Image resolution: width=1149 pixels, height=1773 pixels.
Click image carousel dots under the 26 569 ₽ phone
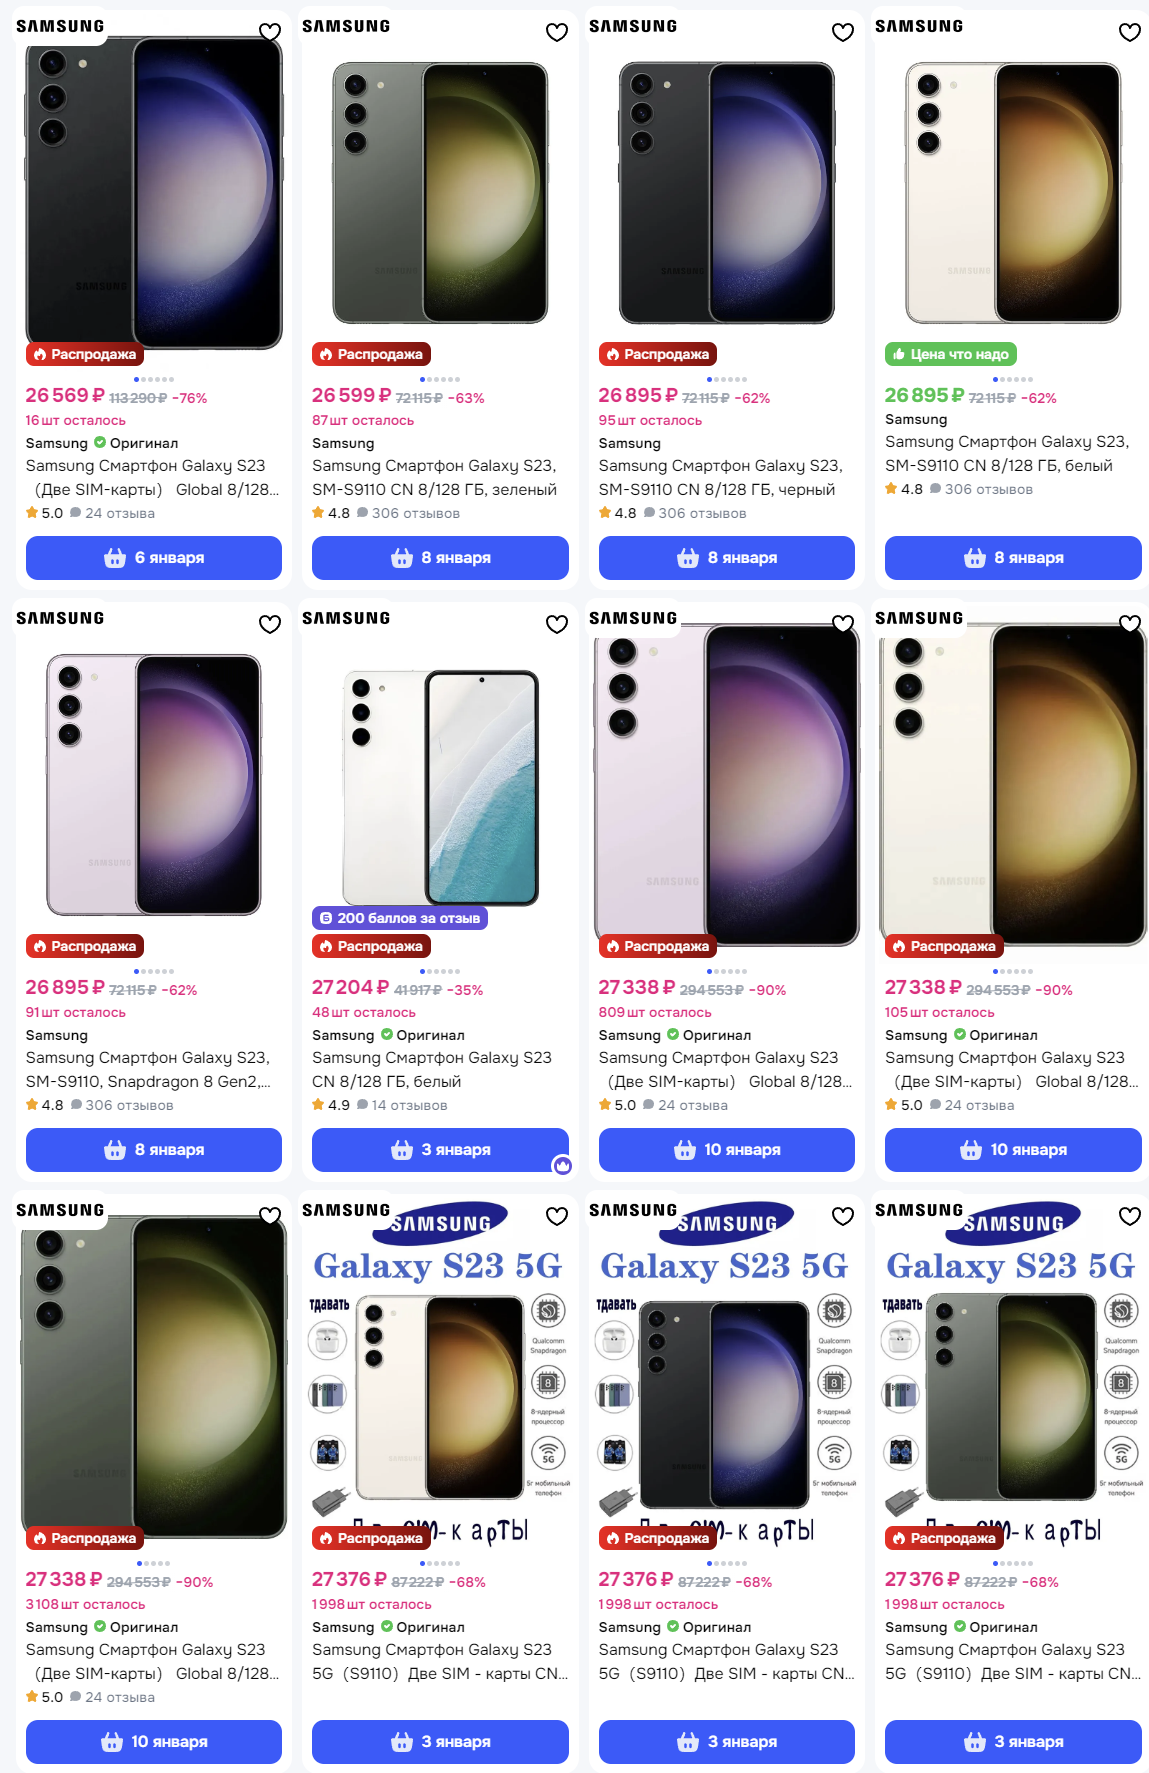(x=154, y=379)
